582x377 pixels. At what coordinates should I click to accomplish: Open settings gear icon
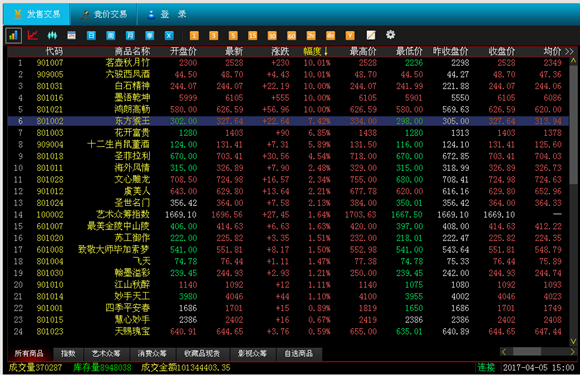pyautogui.click(x=390, y=35)
